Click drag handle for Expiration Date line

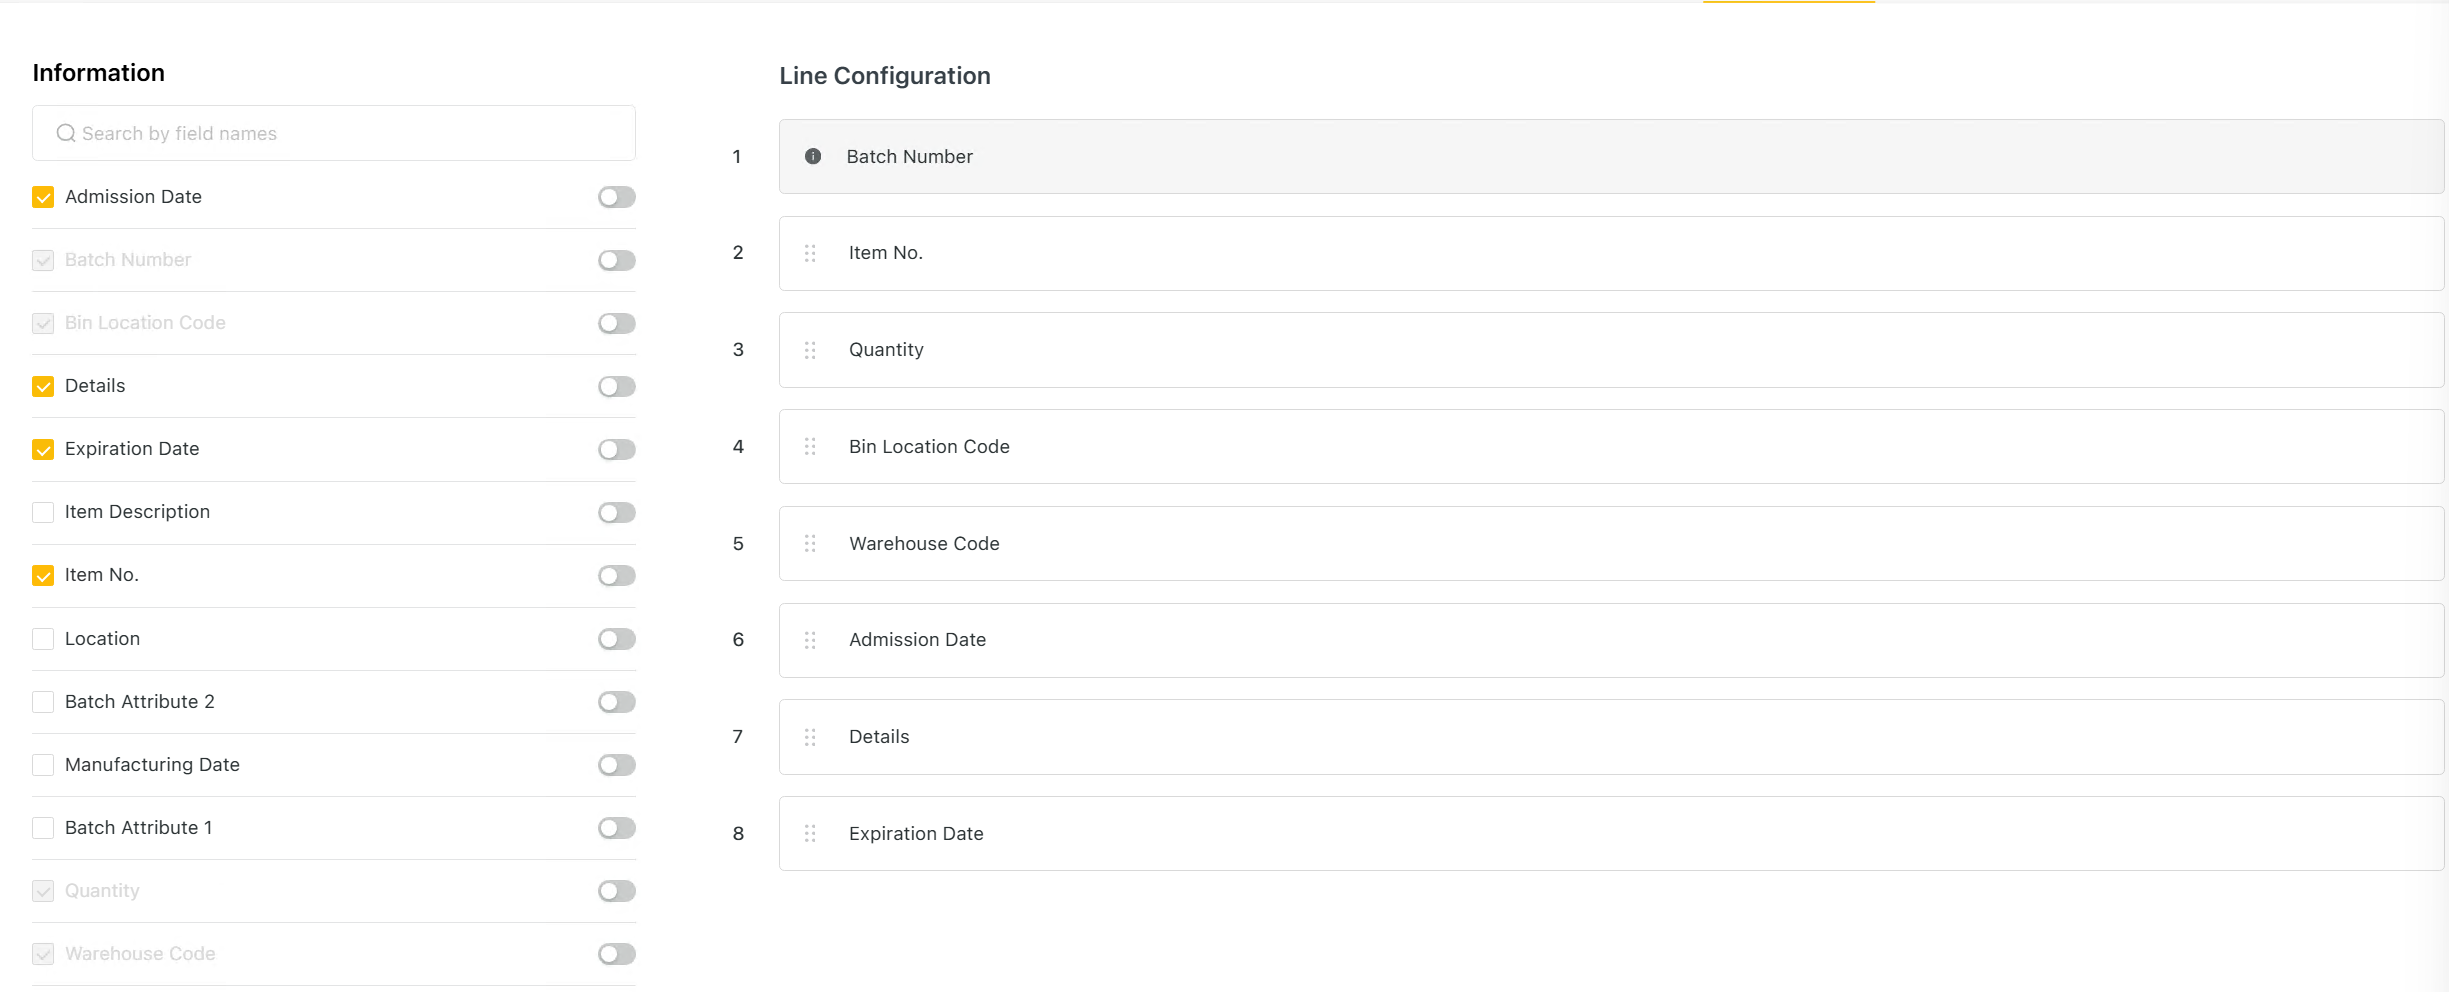[810, 833]
